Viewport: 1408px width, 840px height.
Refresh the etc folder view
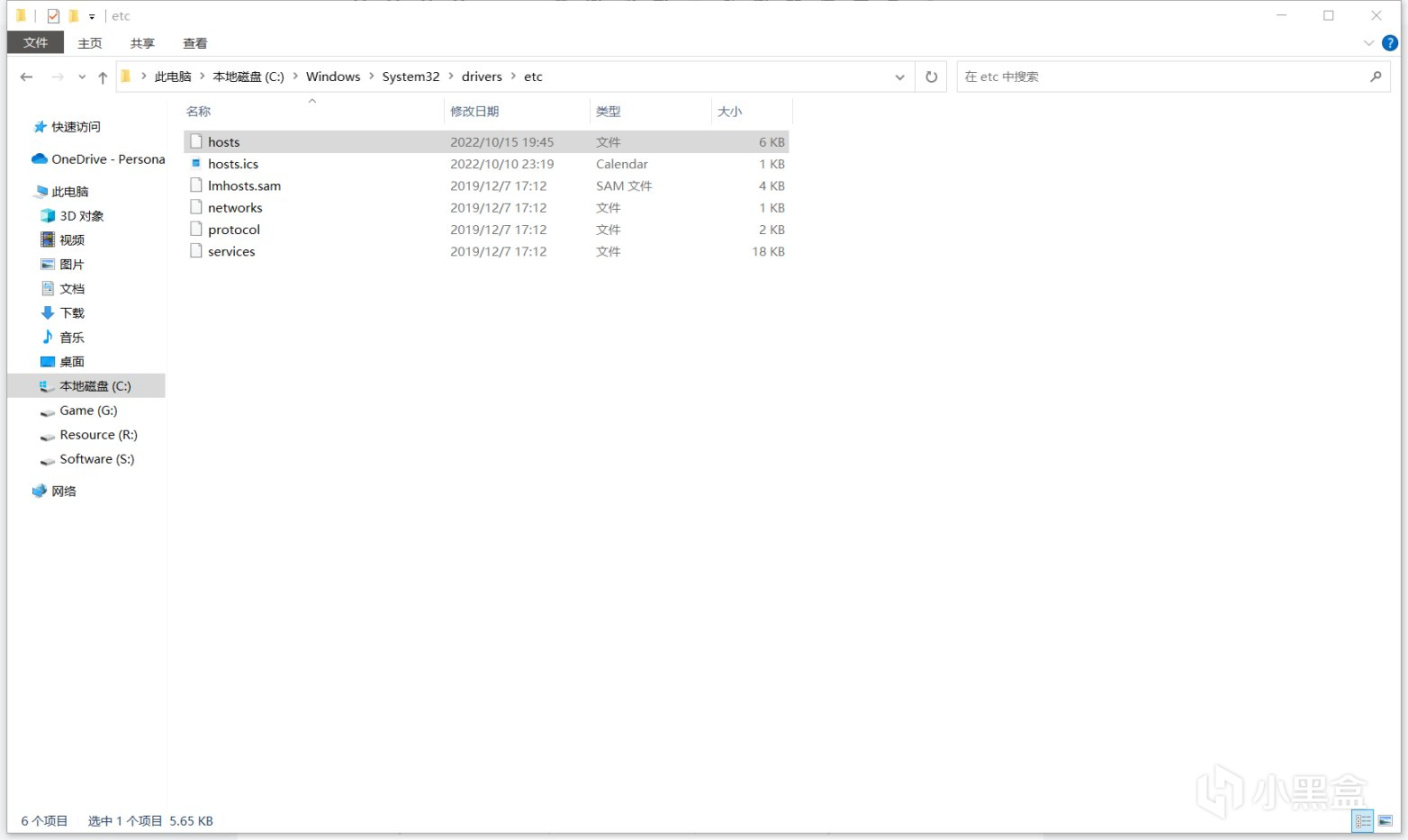pos(931,77)
